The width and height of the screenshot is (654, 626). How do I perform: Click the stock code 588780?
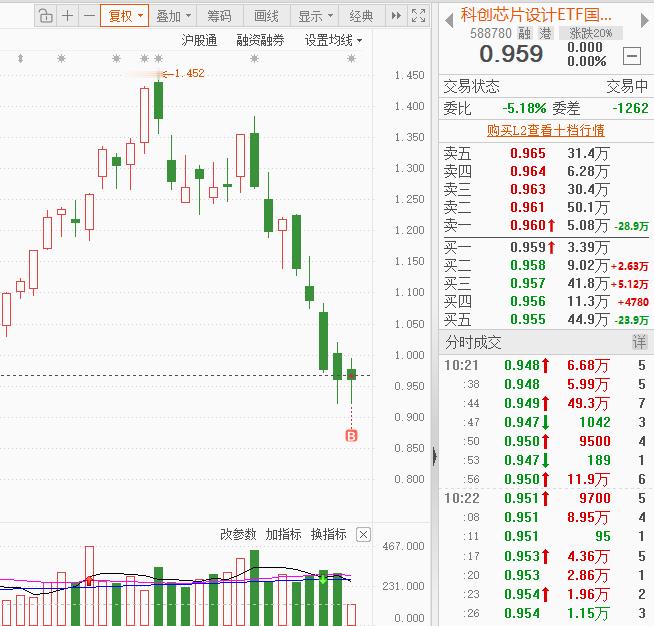[490, 33]
